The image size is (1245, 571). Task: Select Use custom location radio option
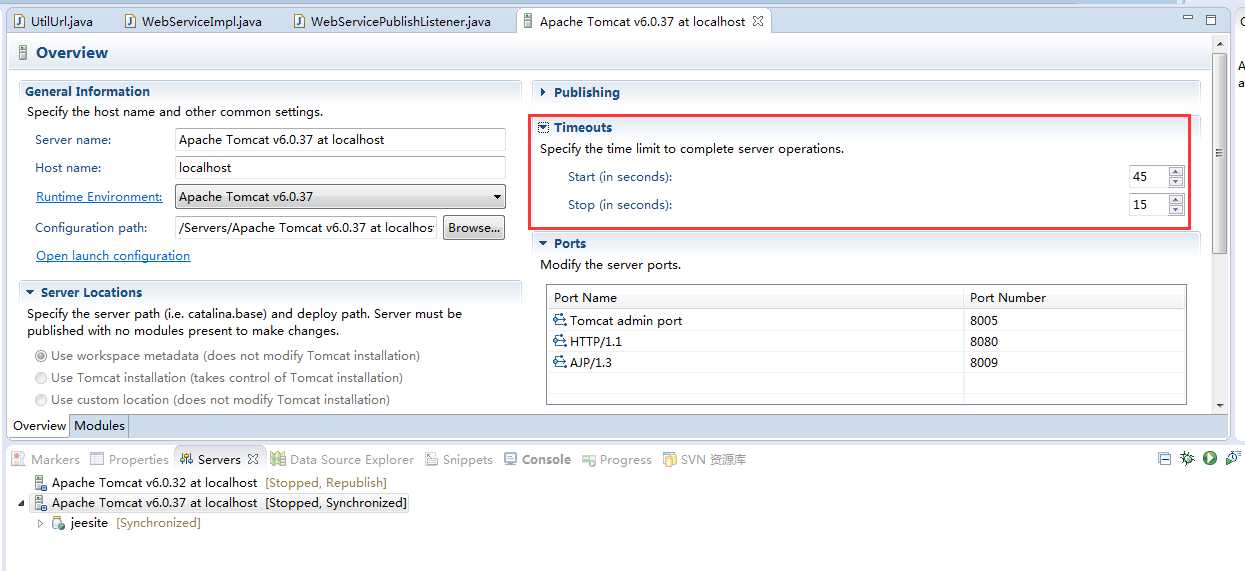click(x=41, y=400)
